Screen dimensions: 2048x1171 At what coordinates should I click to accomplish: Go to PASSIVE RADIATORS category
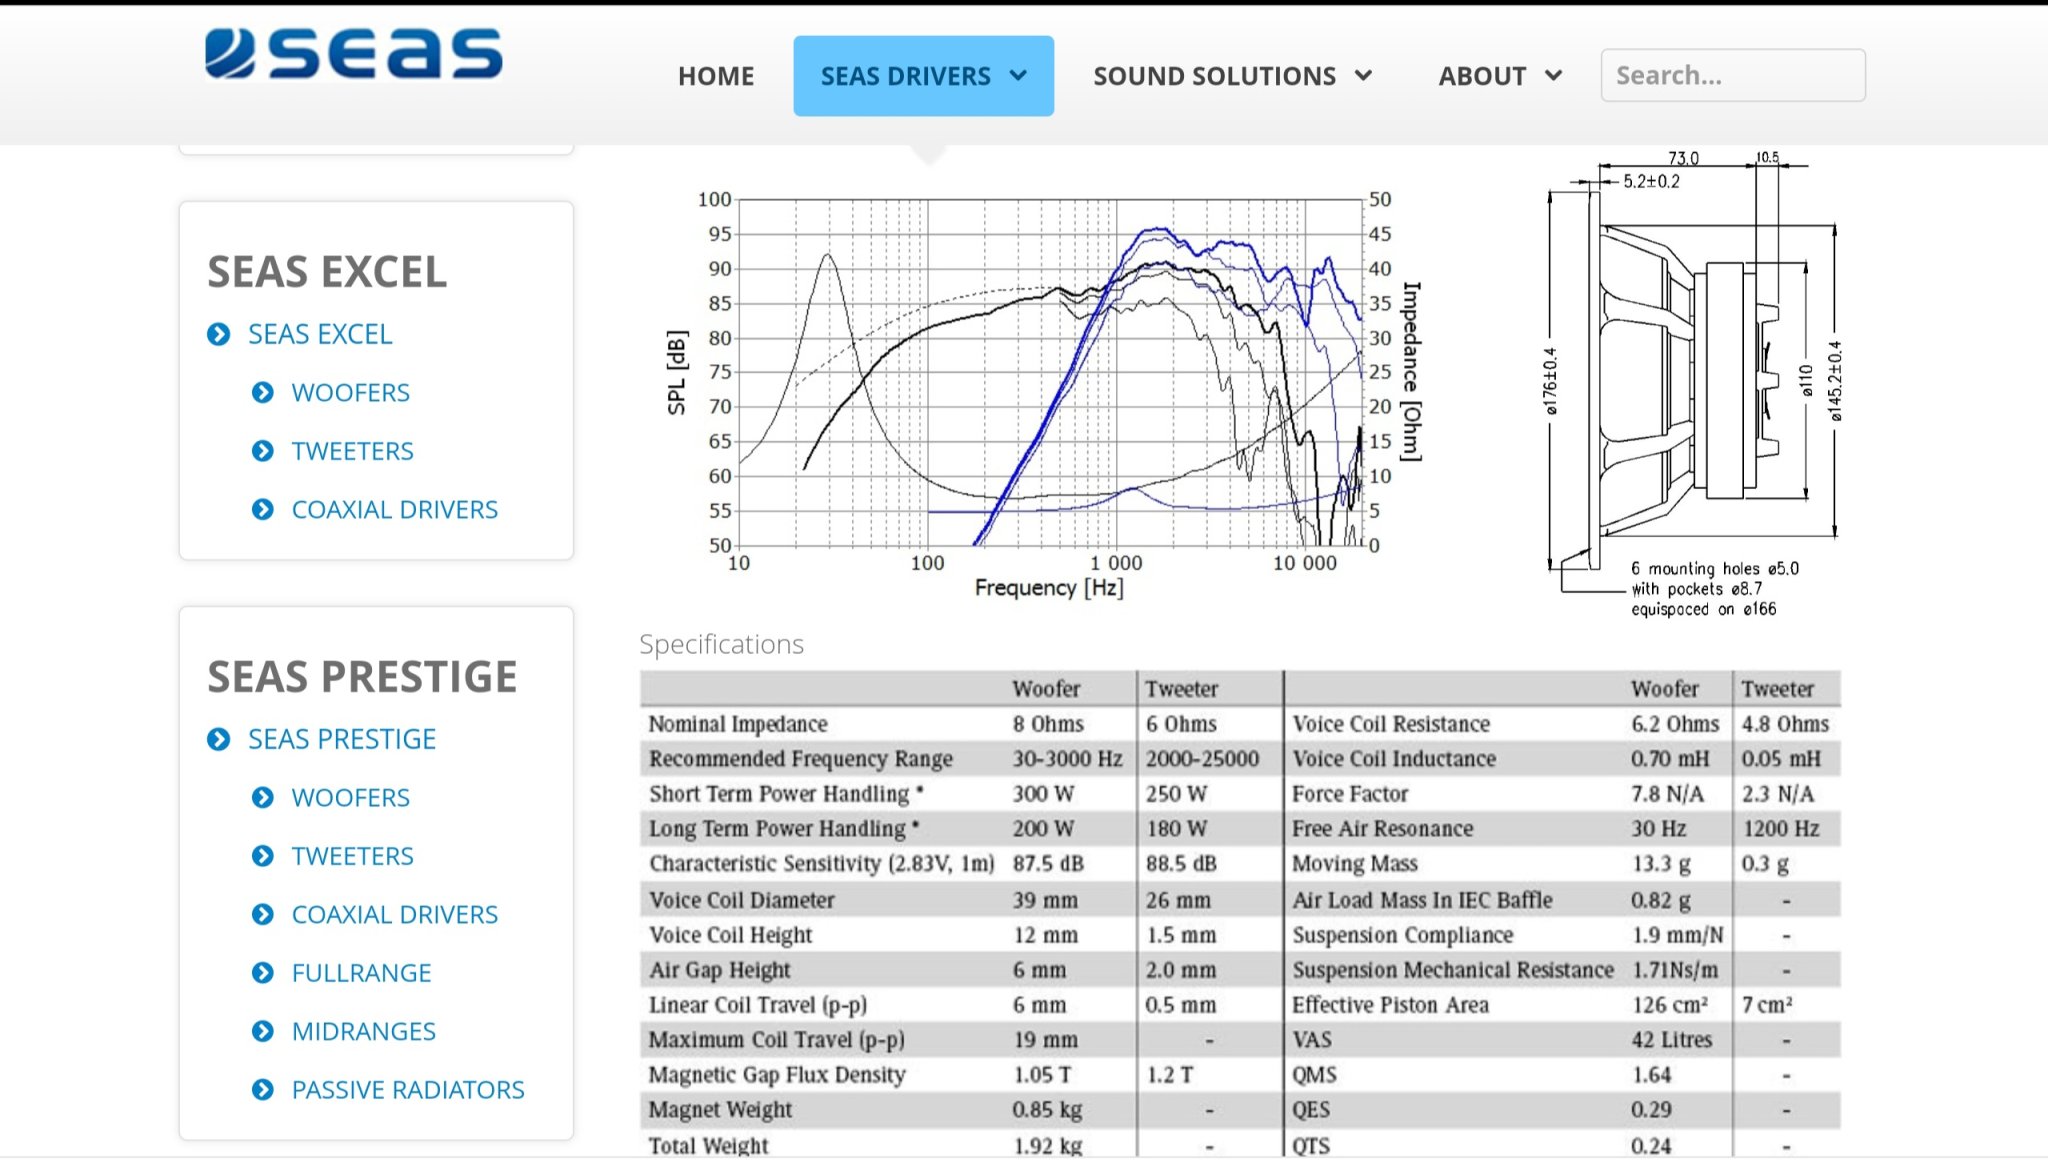click(408, 1089)
